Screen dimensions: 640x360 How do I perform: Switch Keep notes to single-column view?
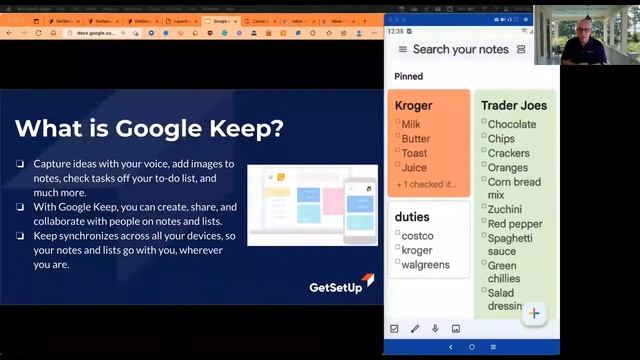click(521, 49)
